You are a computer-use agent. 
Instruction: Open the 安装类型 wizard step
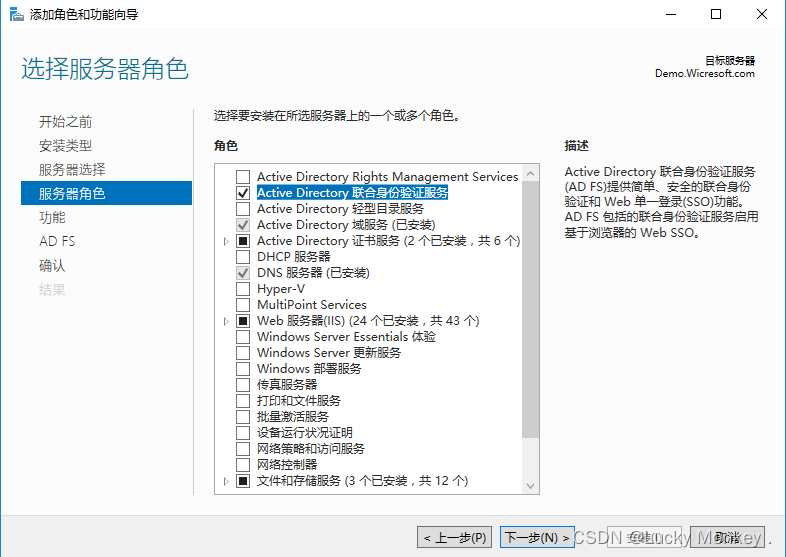tap(65, 145)
